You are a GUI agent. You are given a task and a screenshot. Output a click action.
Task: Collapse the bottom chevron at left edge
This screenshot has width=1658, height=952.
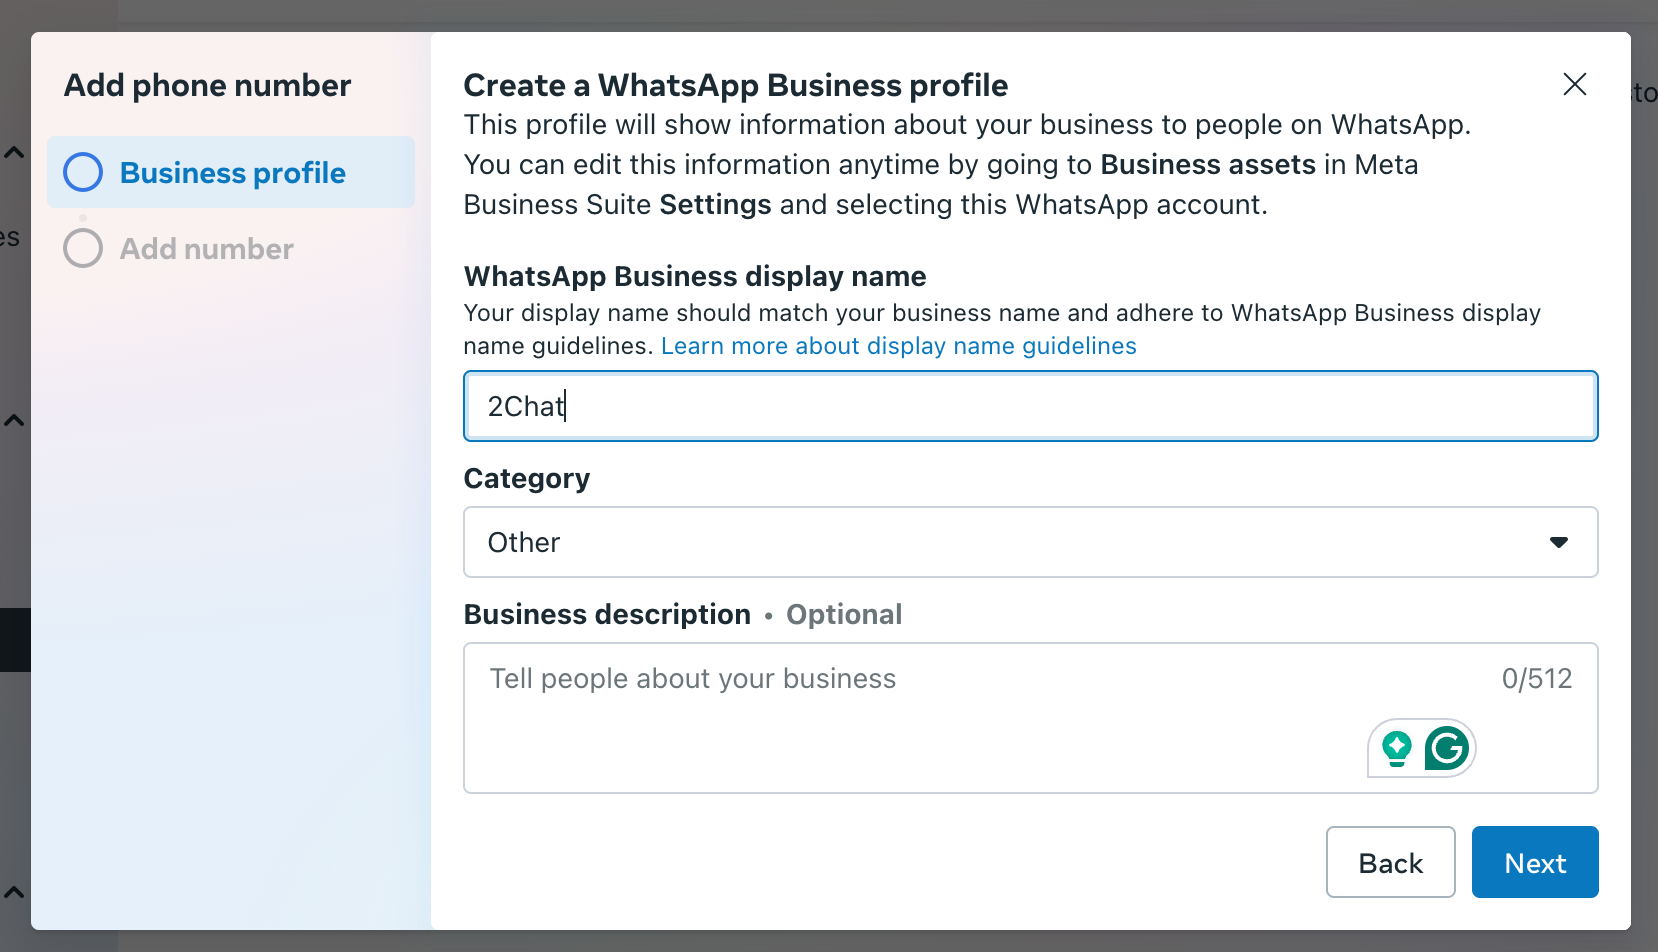pos(13,892)
